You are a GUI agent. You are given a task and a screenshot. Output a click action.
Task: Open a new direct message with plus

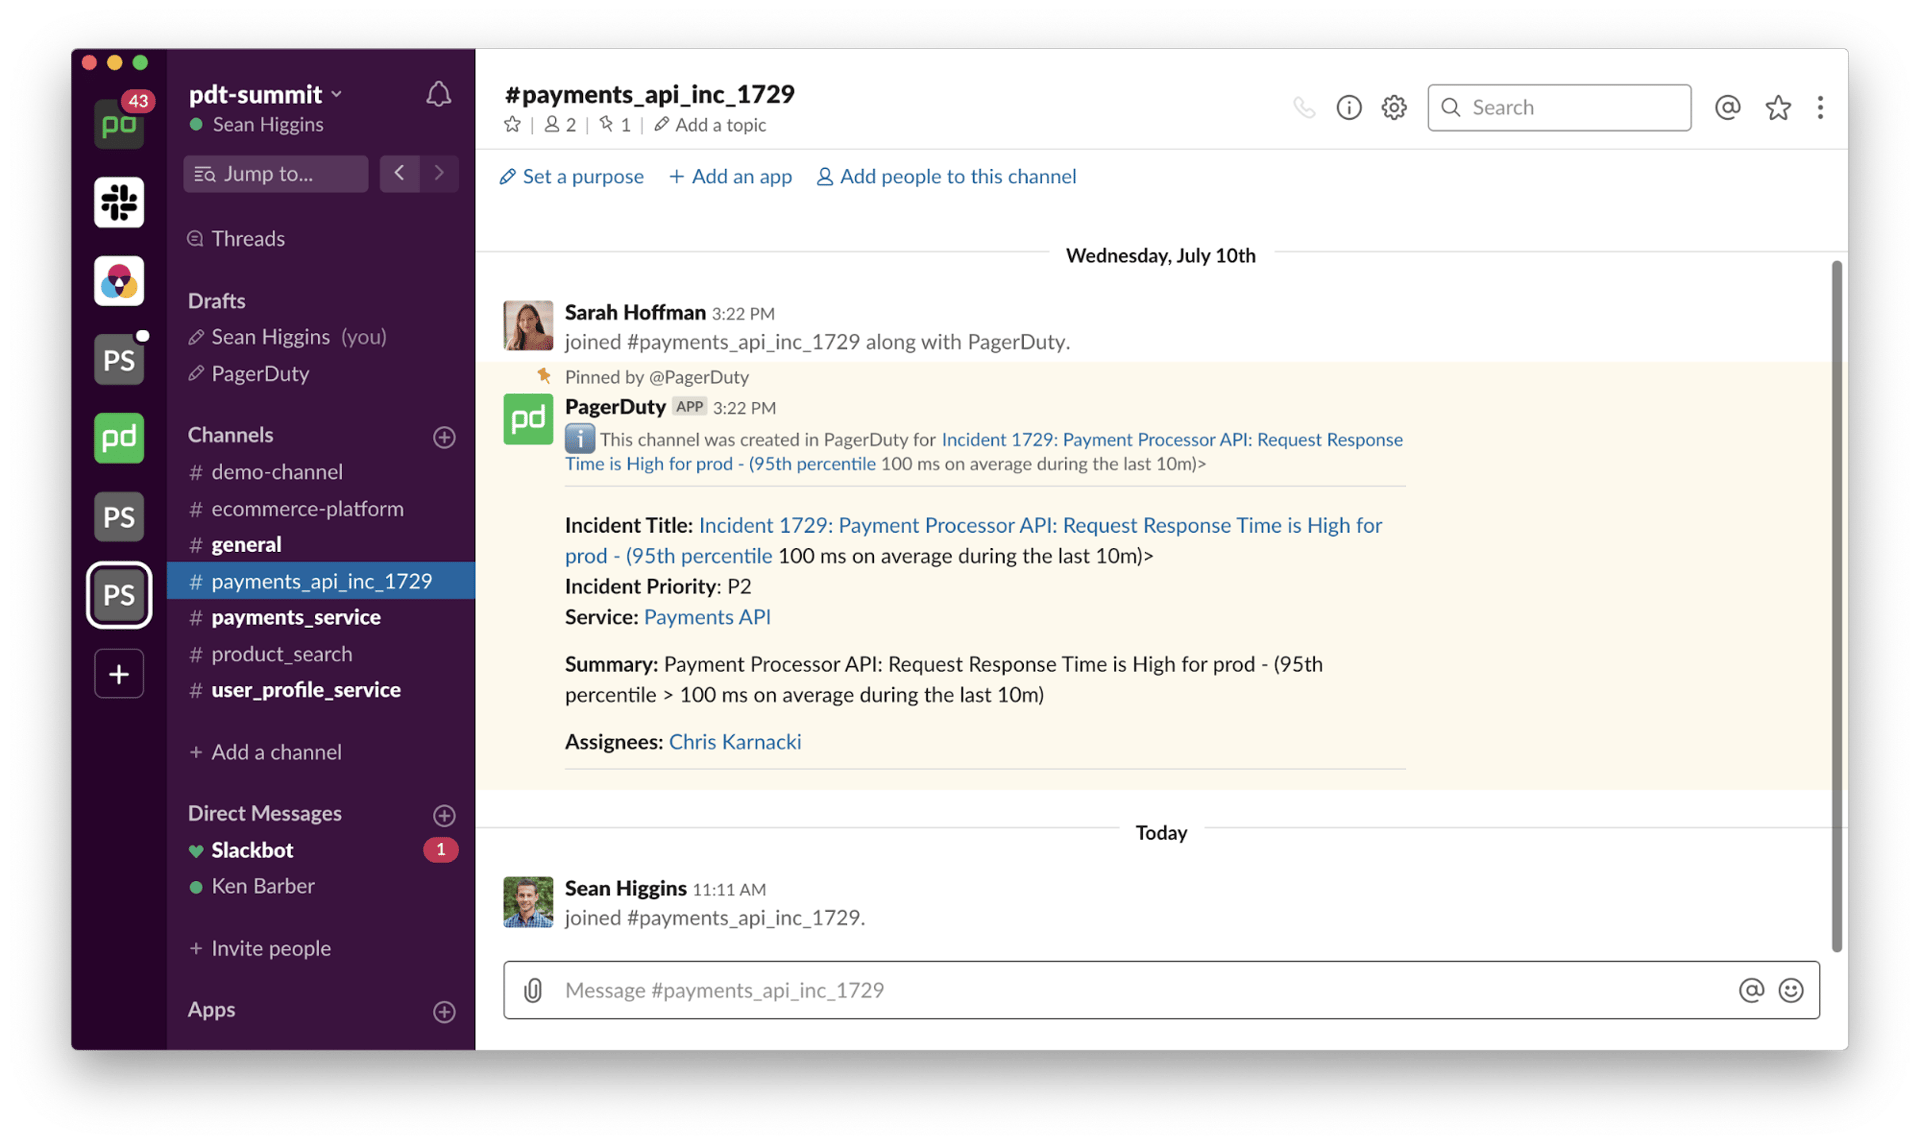pyautogui.click(x=444, y=815)
